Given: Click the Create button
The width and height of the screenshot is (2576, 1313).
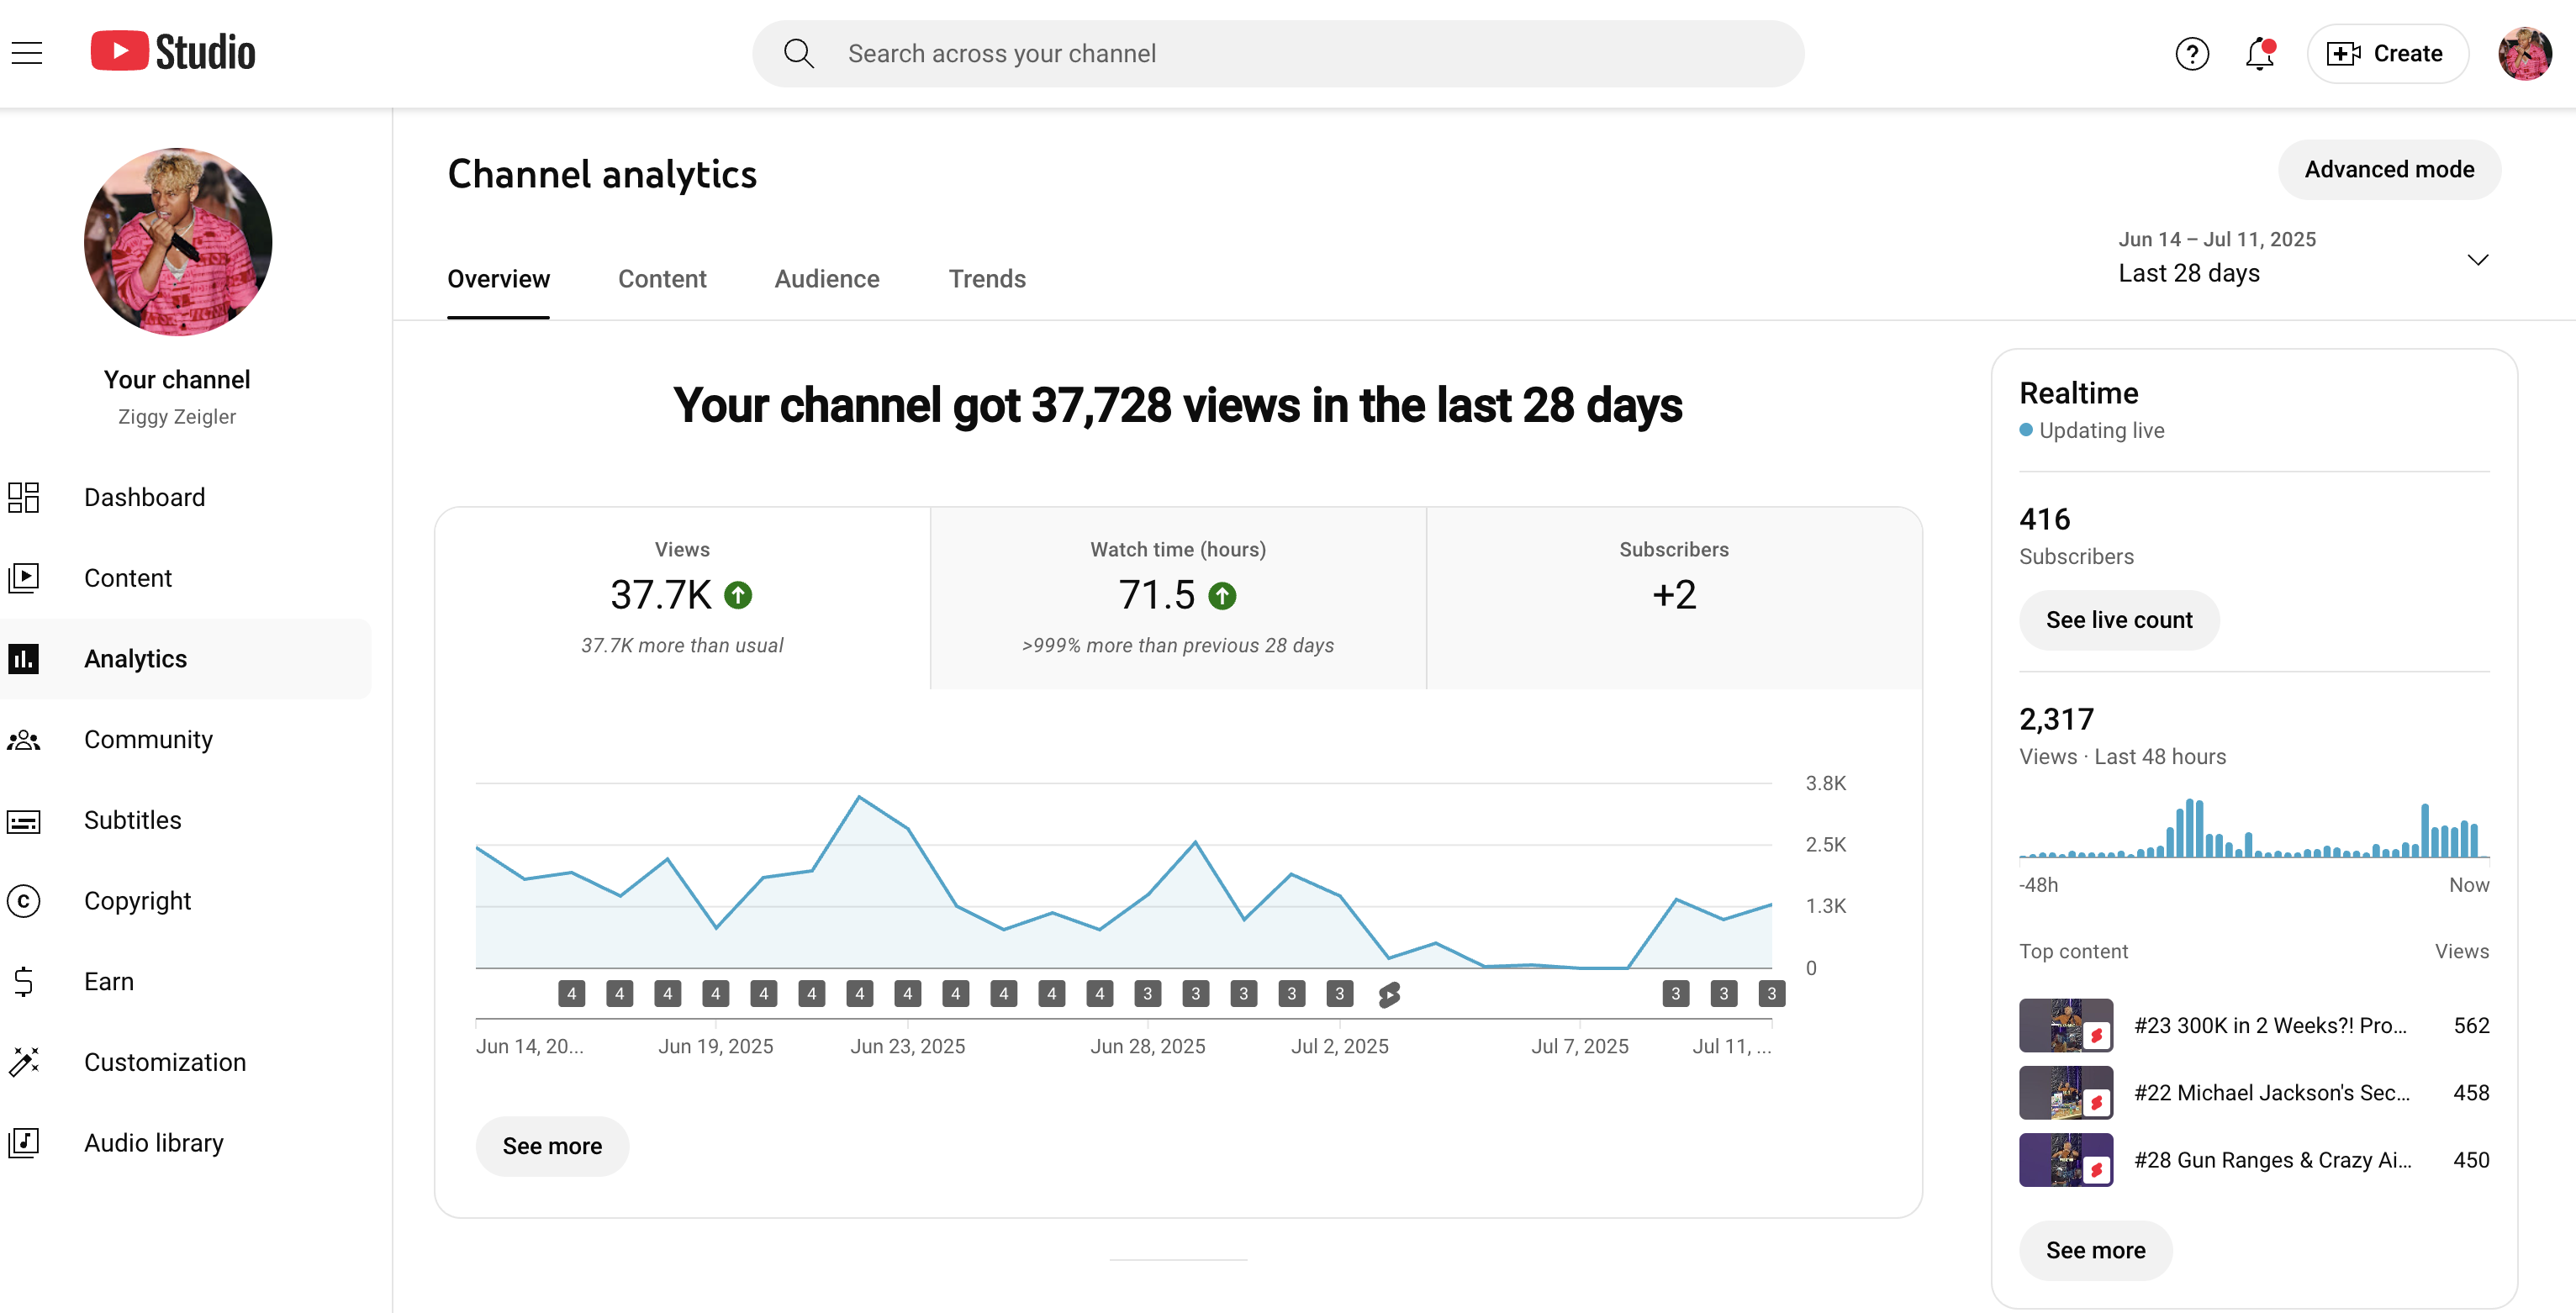Looking at the screenshot, I should coord(2387,53).
